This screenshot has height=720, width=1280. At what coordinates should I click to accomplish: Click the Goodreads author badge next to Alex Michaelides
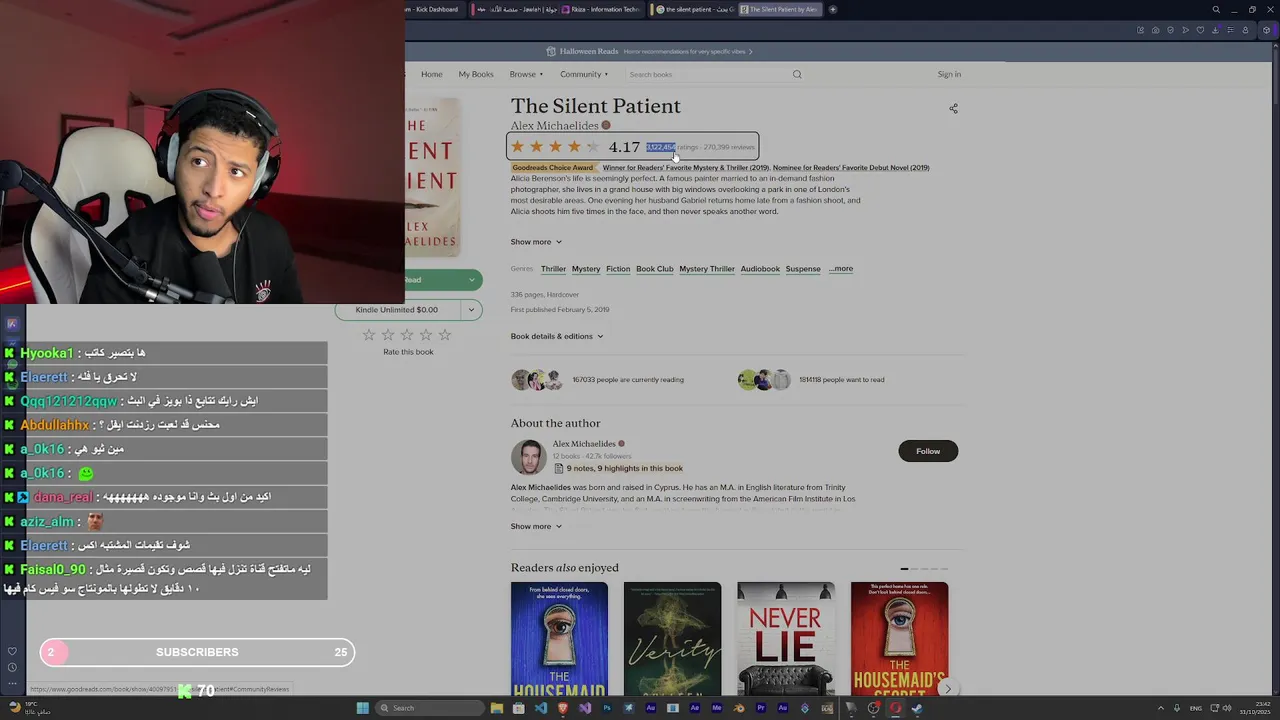[x=605, y=125]
